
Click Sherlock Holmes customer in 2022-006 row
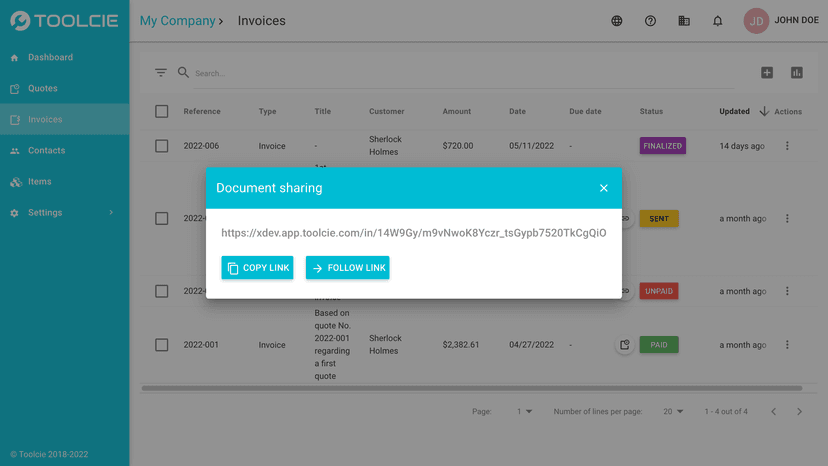point(385,146)
